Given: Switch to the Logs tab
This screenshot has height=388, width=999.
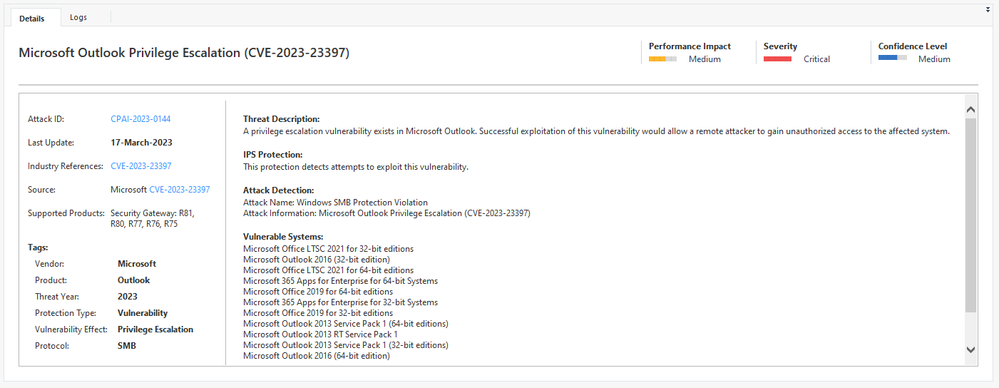Looking at the screenshot, I should (78, 17).
